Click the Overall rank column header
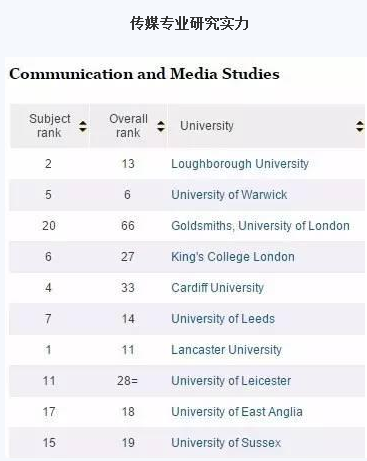The height and width of the screenshot is (461, 367). pyautogui.click(x=128, y=126)
